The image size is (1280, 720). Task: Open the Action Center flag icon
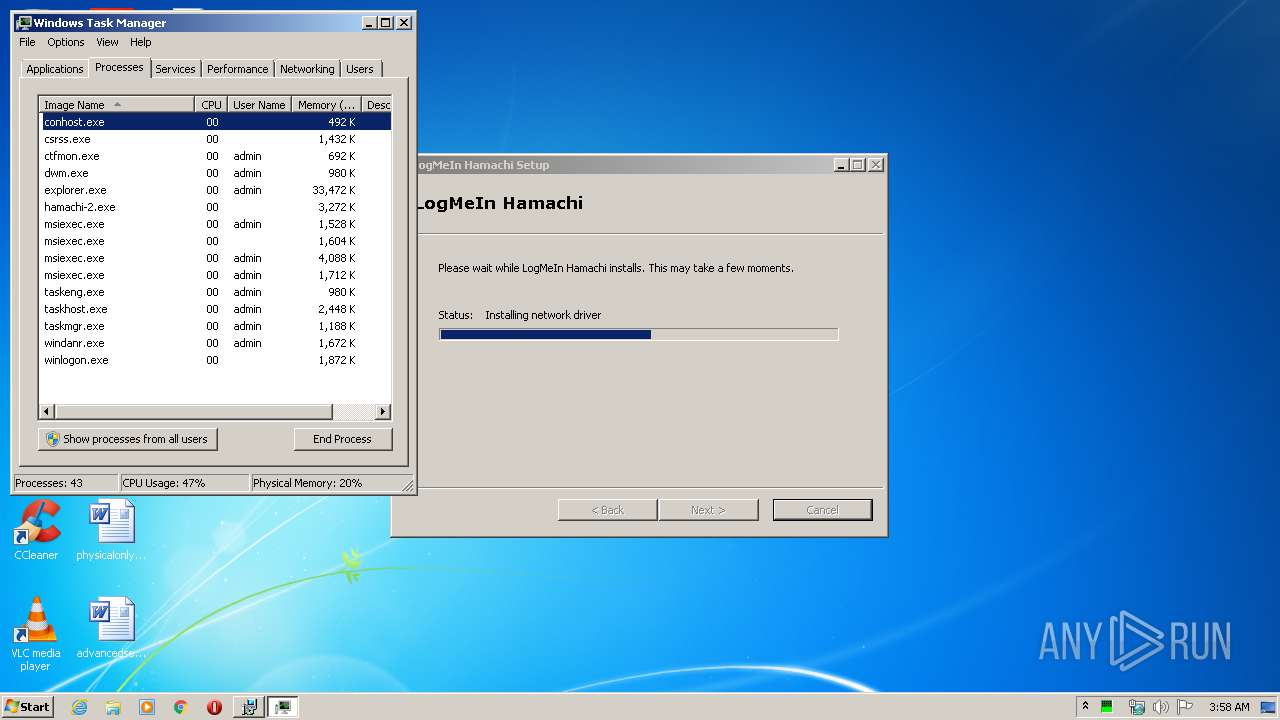click(x=1185, y=707)
